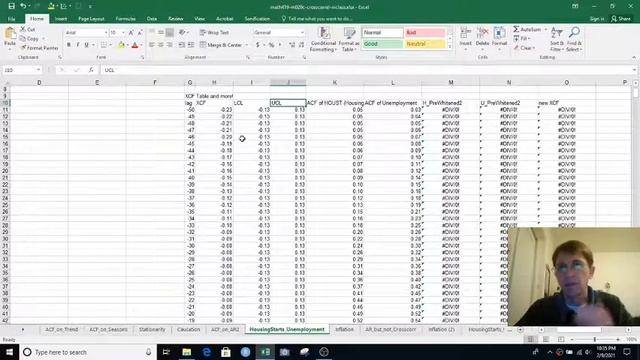Toggle Underline formatting
Viewport: 640px width, 360px height.
pos(87,45)
